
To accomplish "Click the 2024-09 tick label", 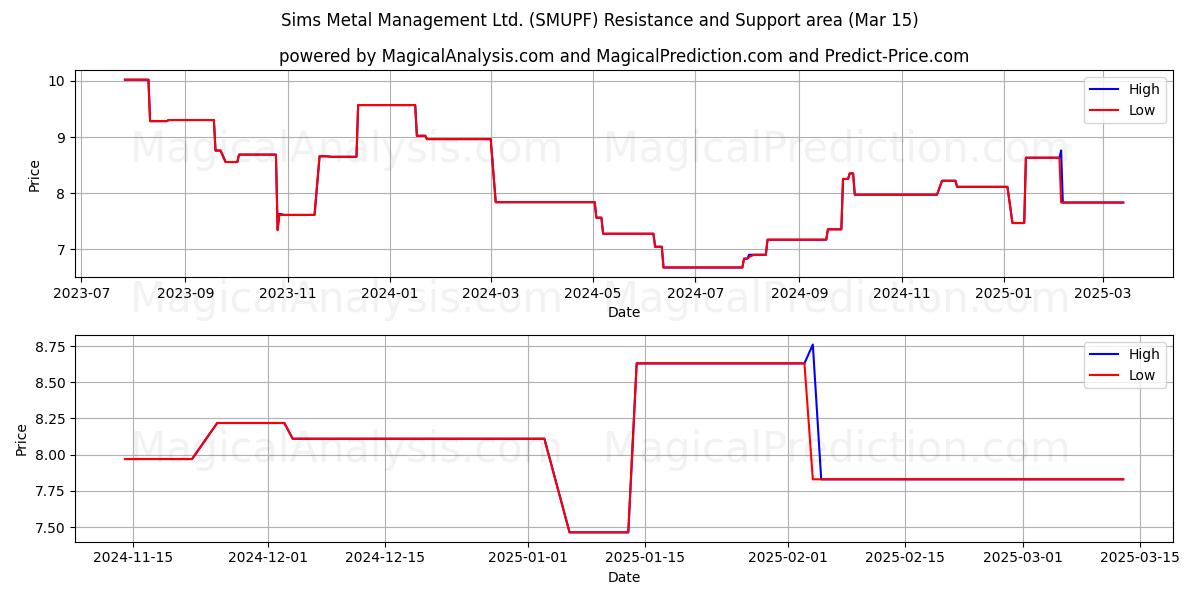I will pyautogui.click(x=799, y=294).
